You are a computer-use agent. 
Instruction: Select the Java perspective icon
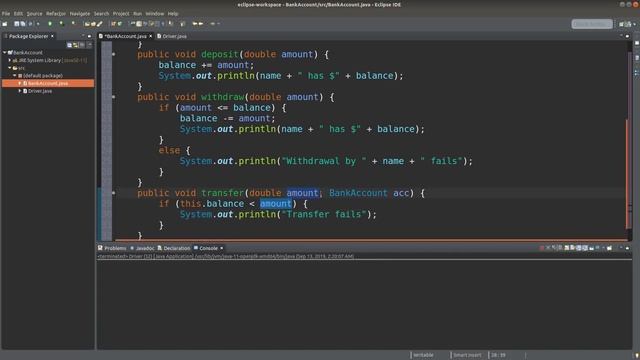628,24
